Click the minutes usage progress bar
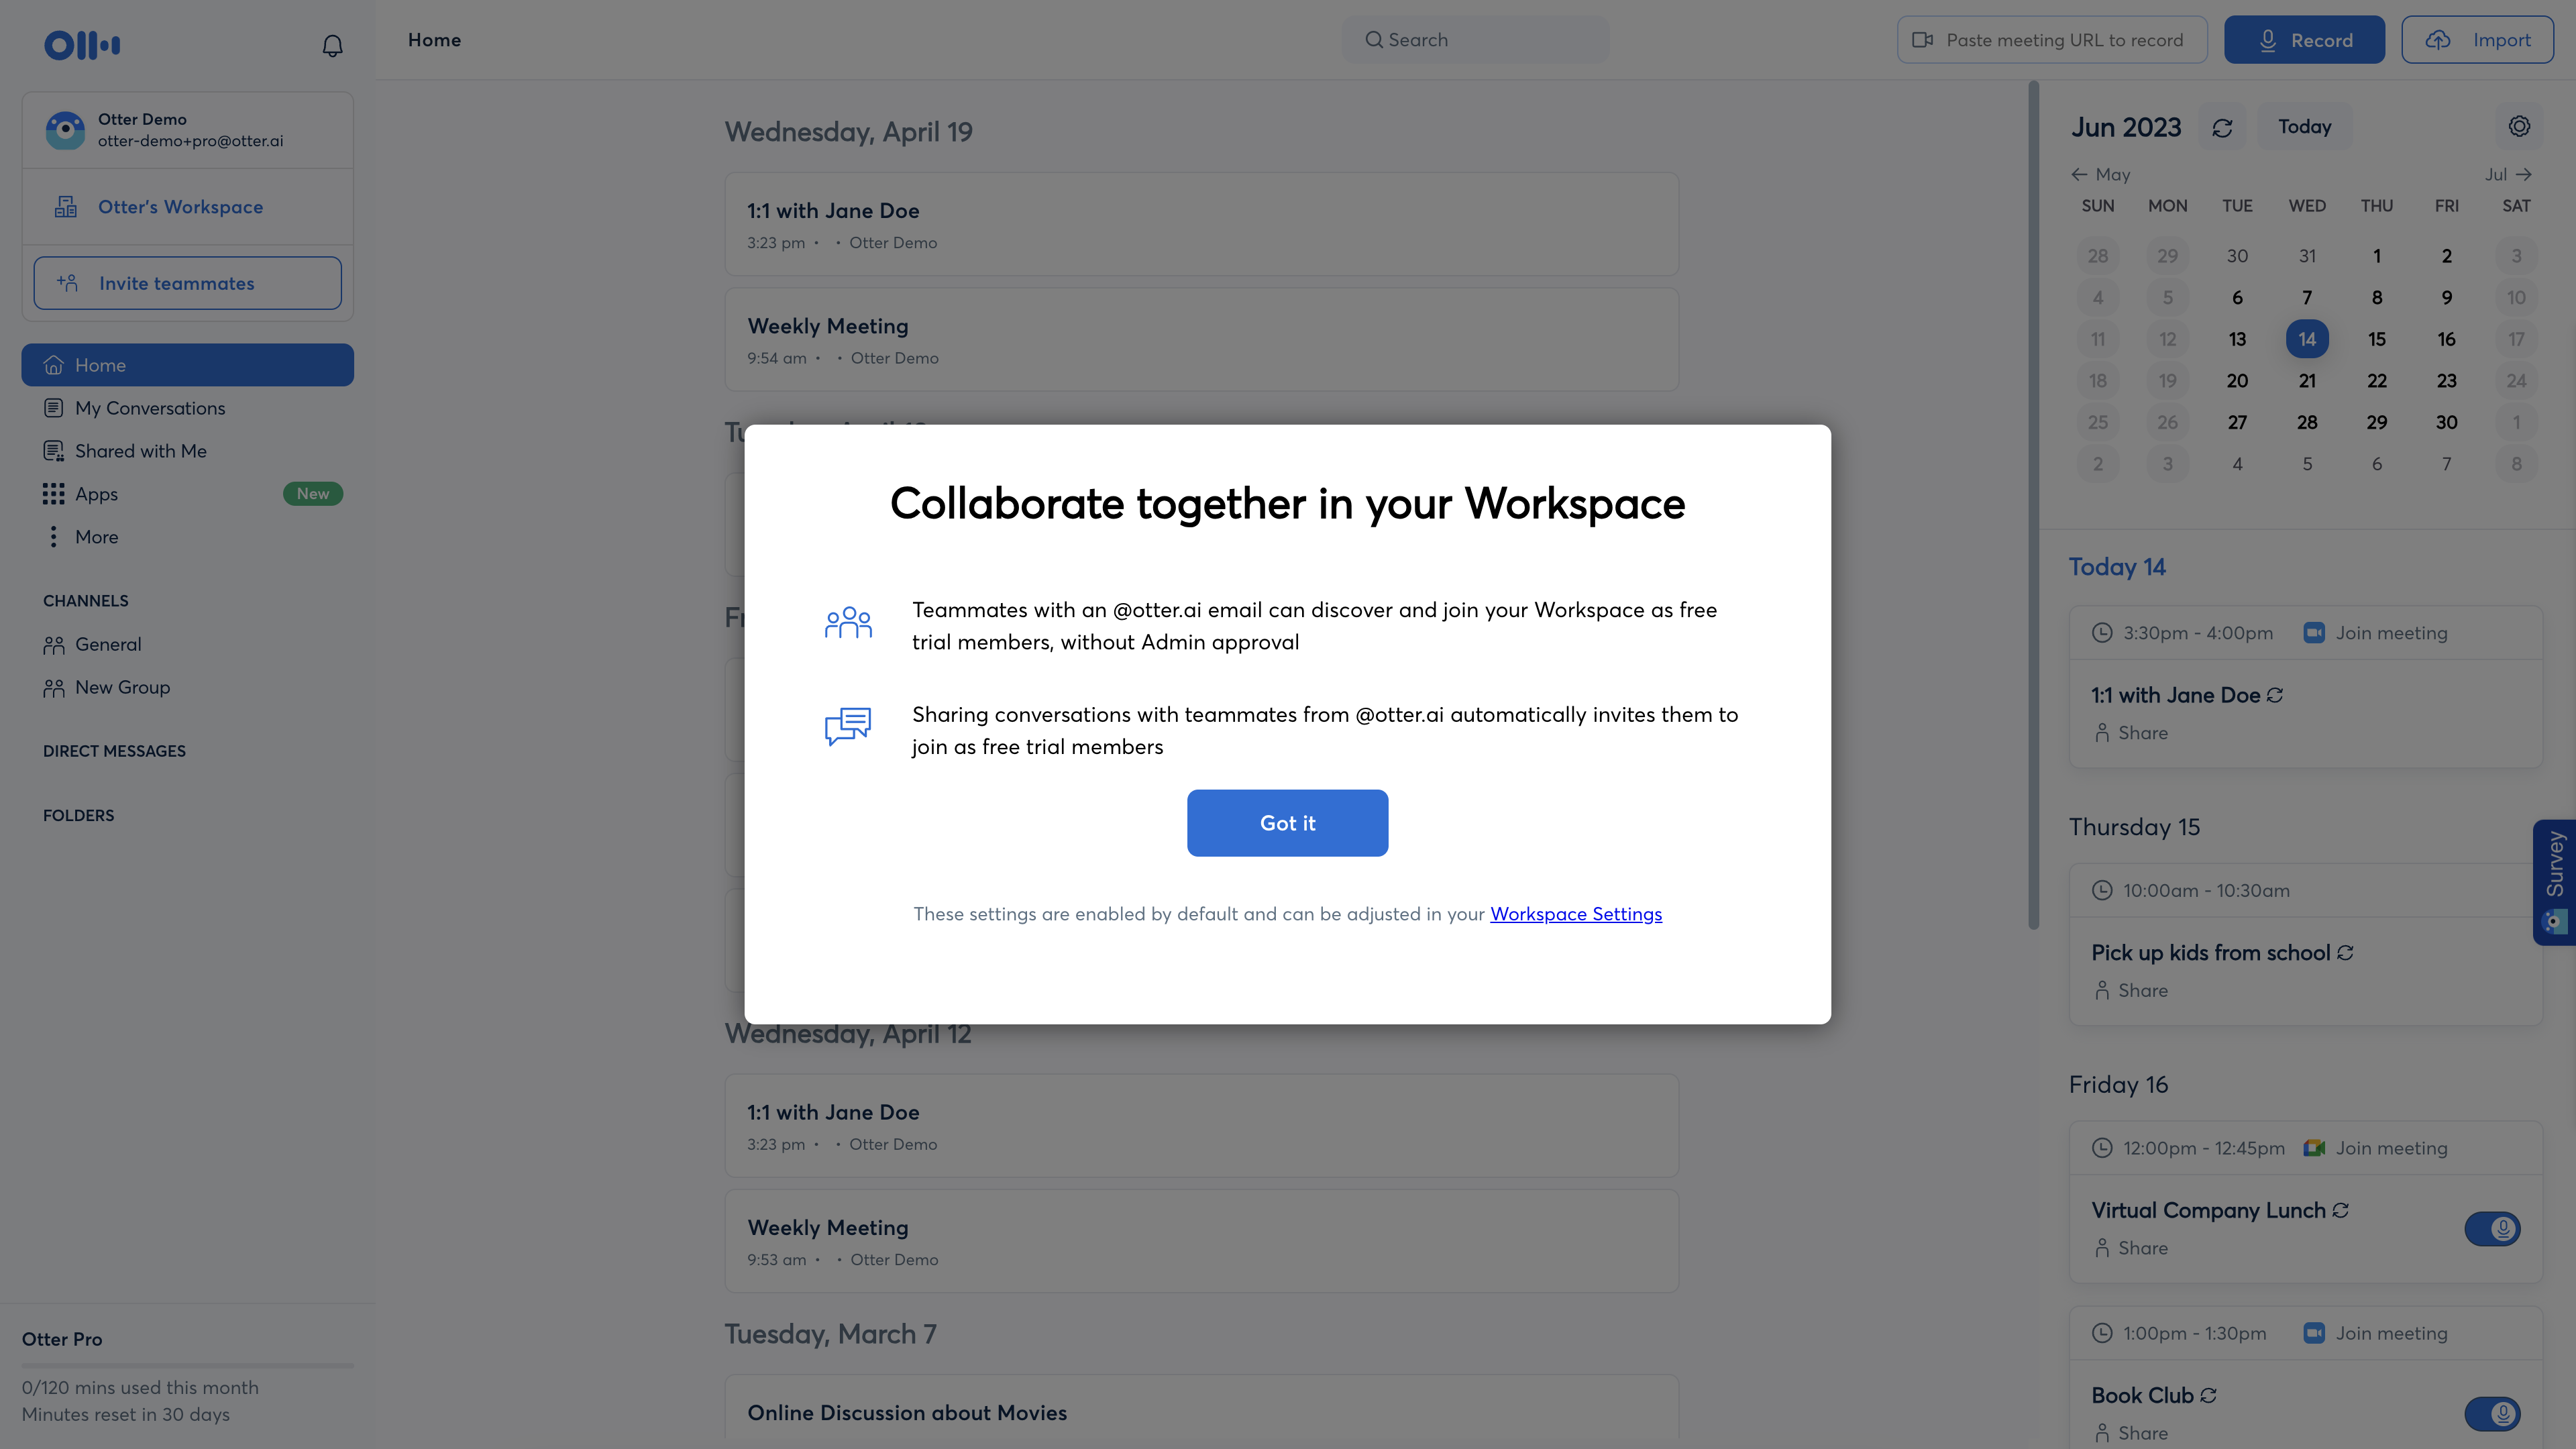The height and width of the screenshot is (1449, 2576). click(x=188, y=1365)
